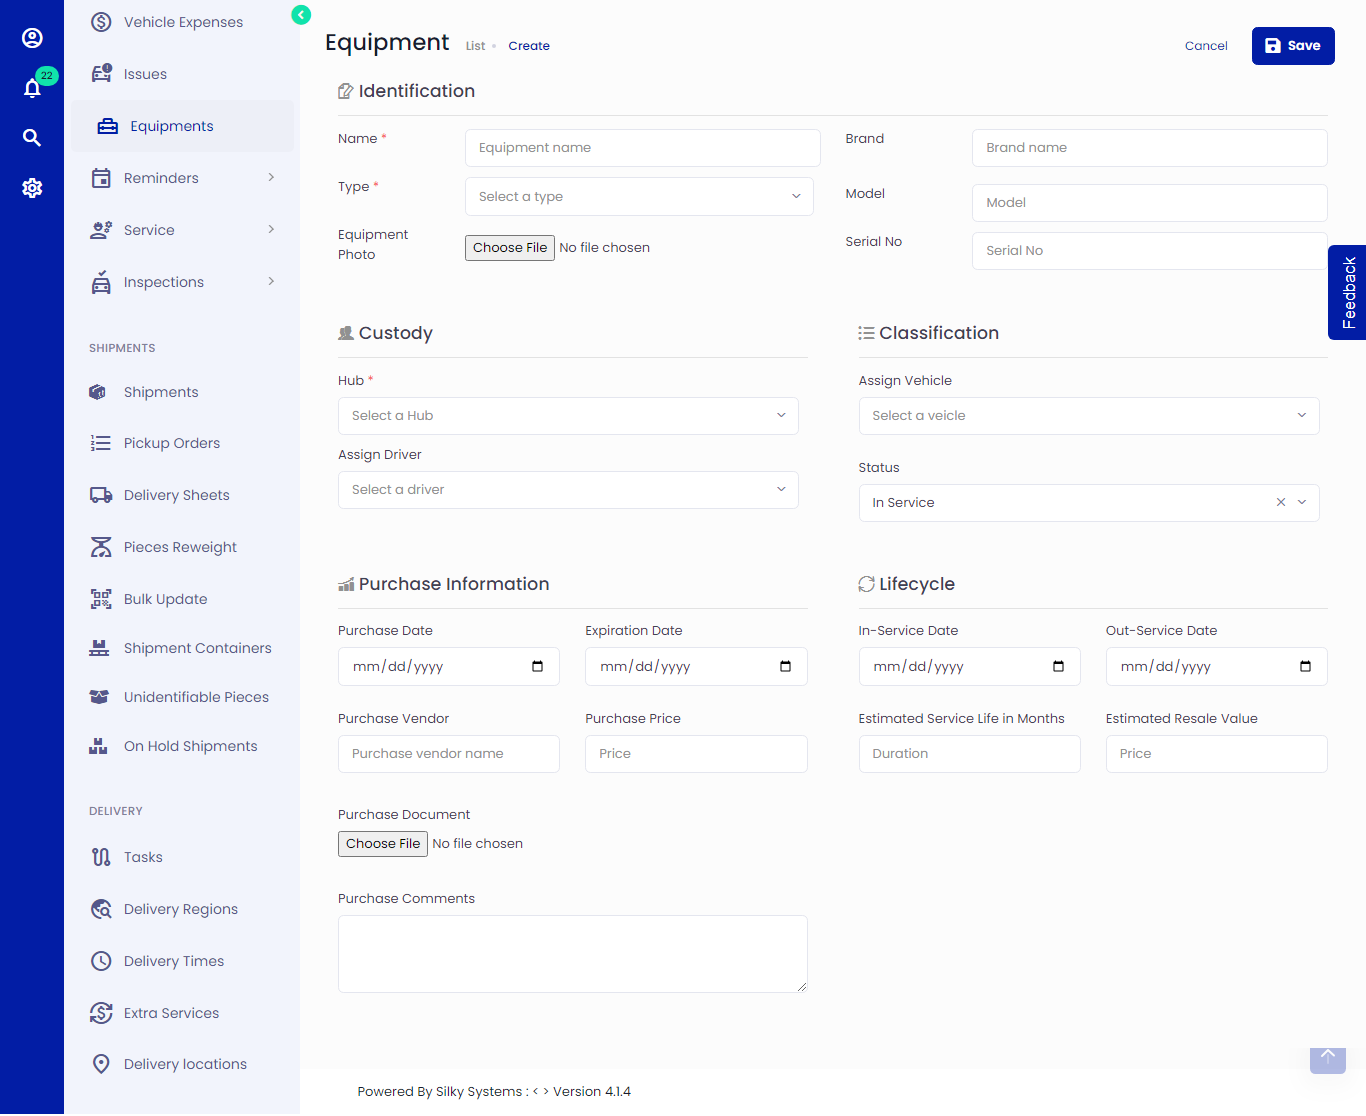Go to Delivery Regions menu item
1366x1116 pixels.
(180, 909)
